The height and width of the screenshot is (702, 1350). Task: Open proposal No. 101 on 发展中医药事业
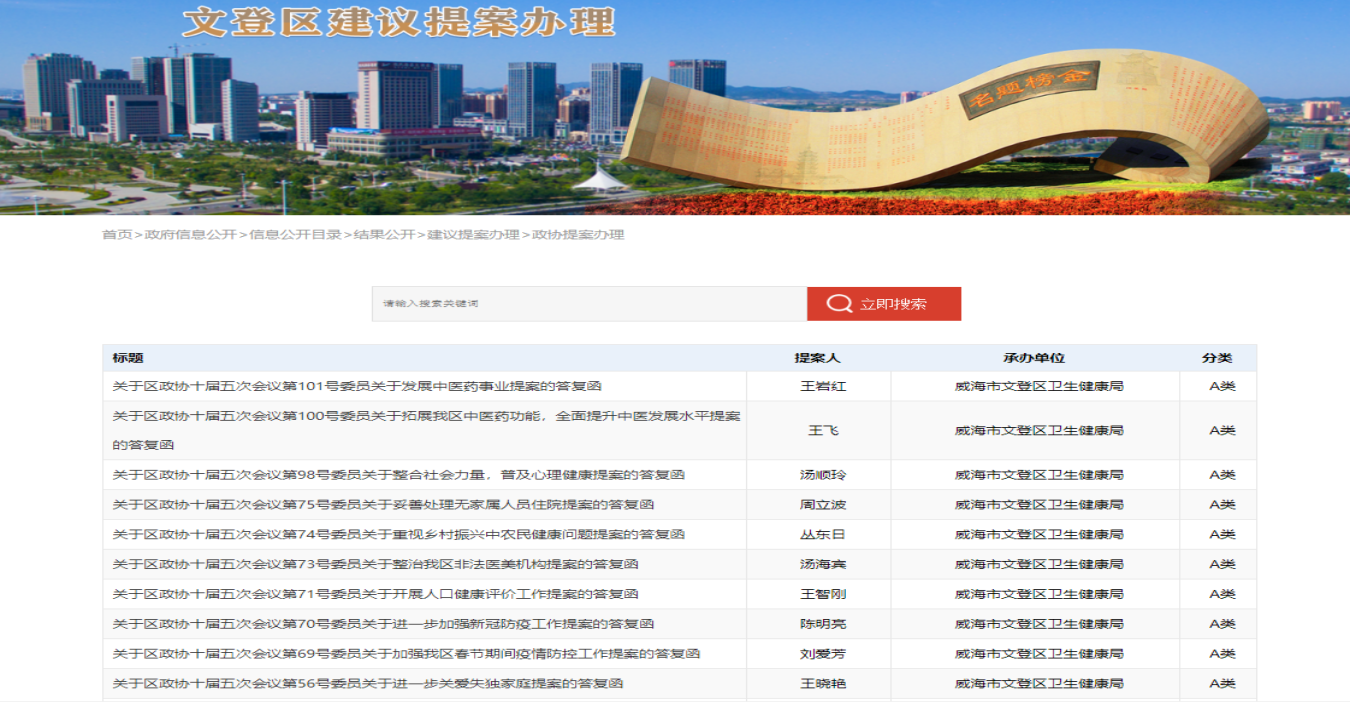pyautogui.click(x=357, y=386)
